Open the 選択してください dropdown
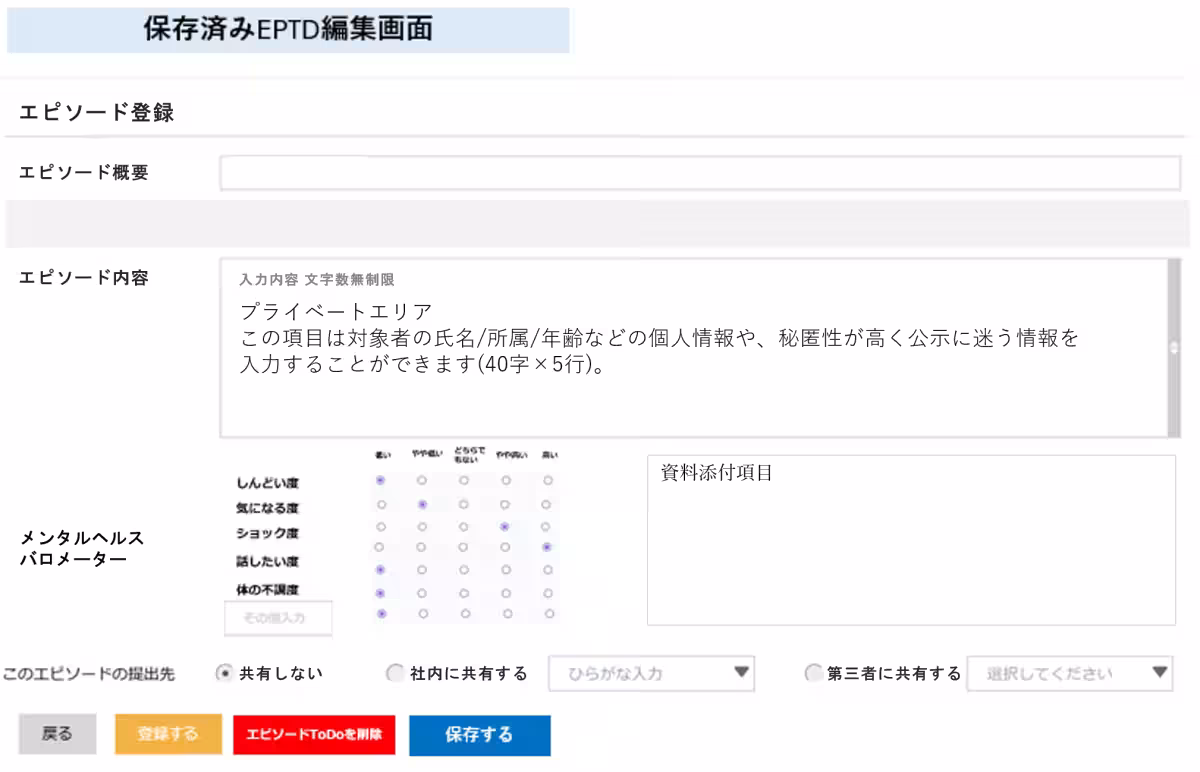Screen dimensions: 1200x772 pos(1068,673)
